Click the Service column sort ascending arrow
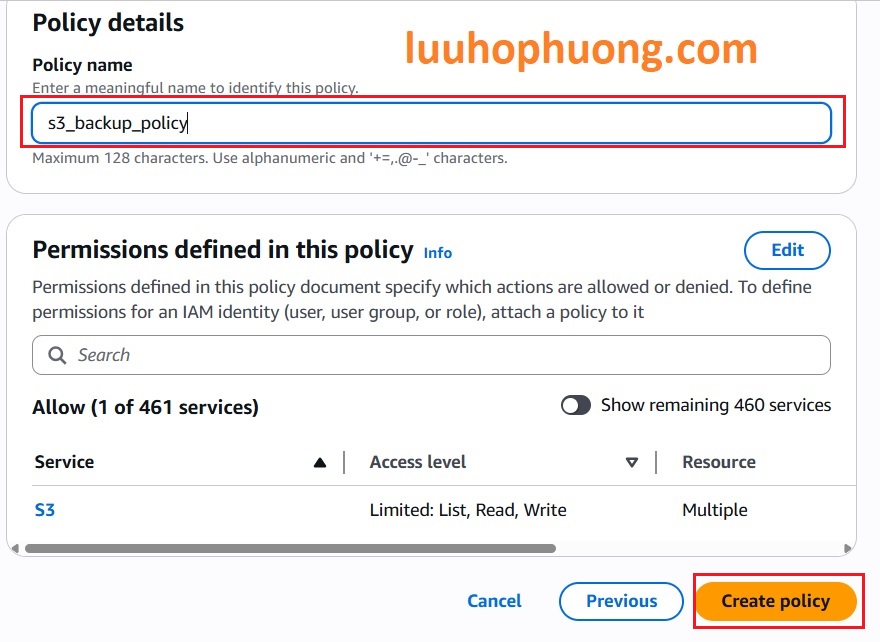 tap(320, 462)
